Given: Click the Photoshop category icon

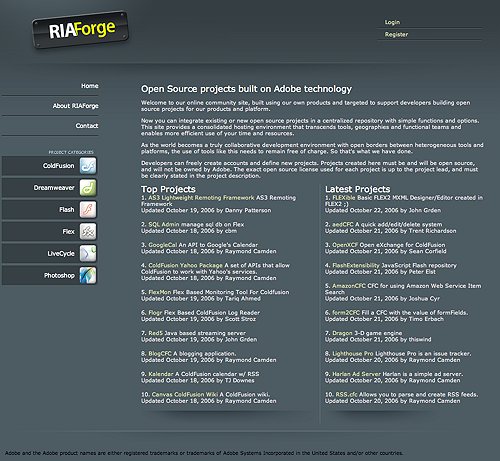Looking at the screenshot, I should (88, 275).
